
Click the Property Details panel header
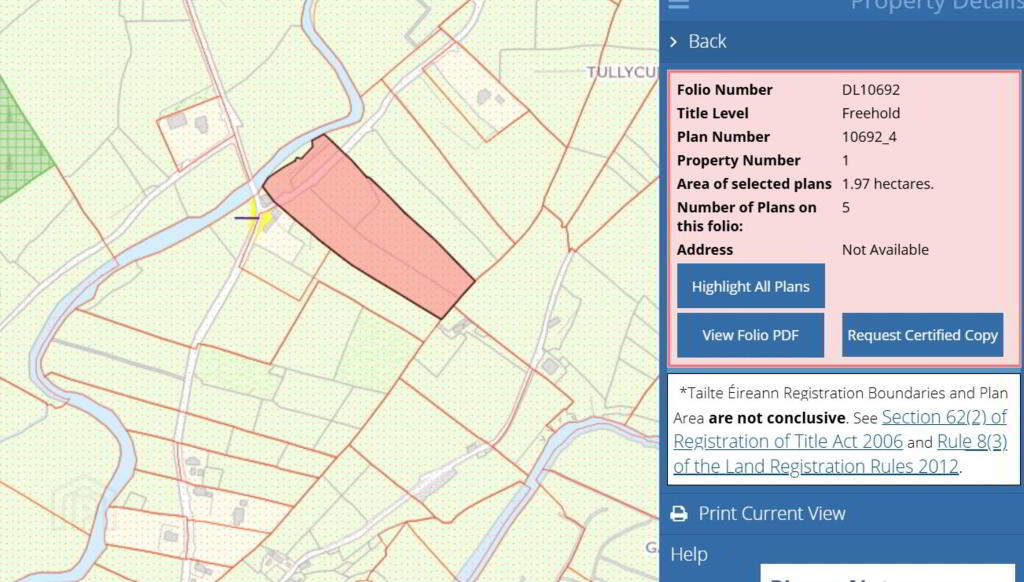[935, 6]
